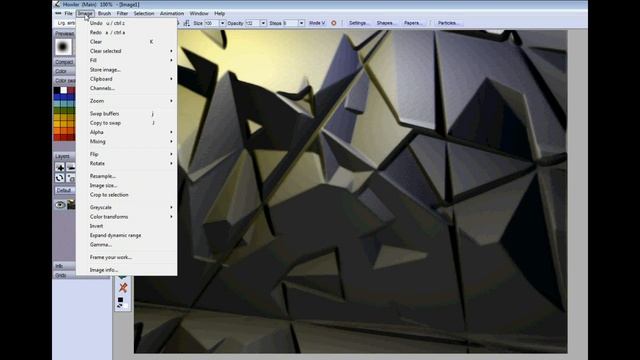Open the Brush menu
Screen dimensions: 640x360
pyautogui.click(x=104, y=13)
